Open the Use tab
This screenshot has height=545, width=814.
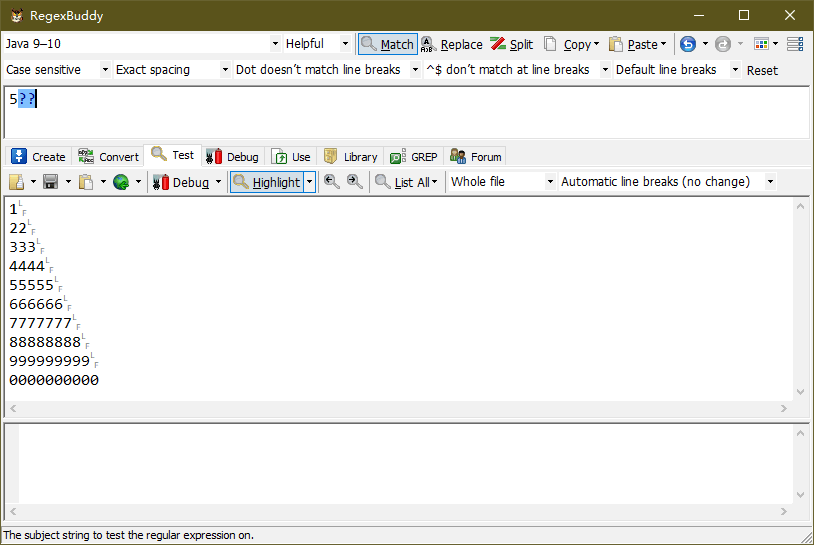(x=291, y=156)
